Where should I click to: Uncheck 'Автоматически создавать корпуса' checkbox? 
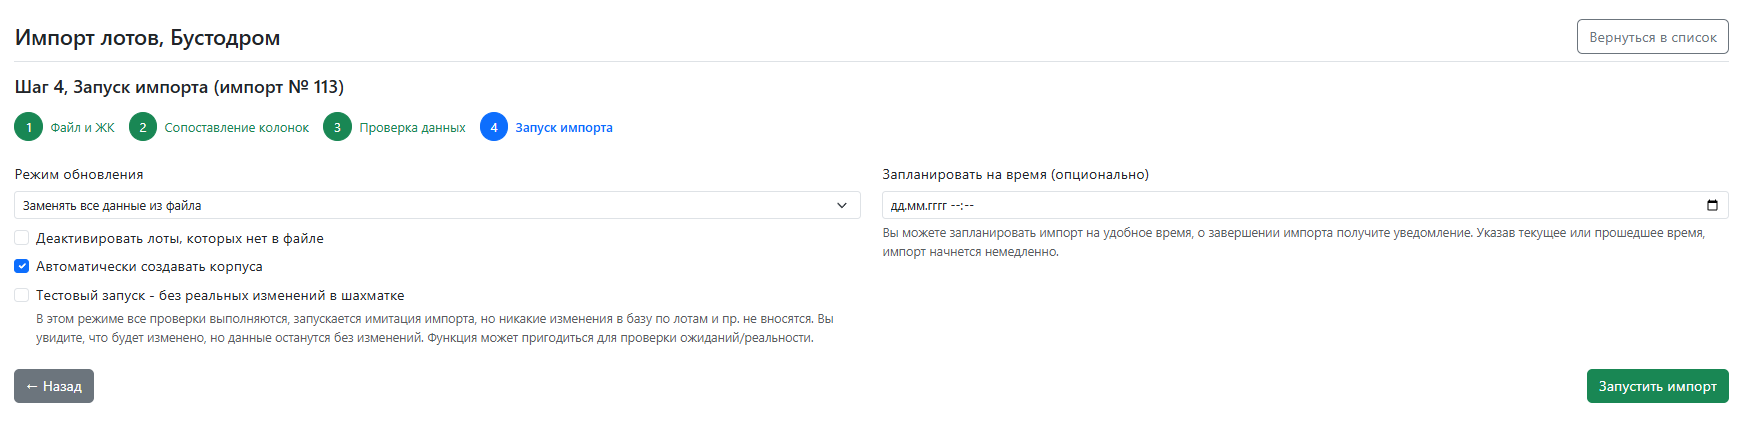pyautogui.click(x=22, y=266)
